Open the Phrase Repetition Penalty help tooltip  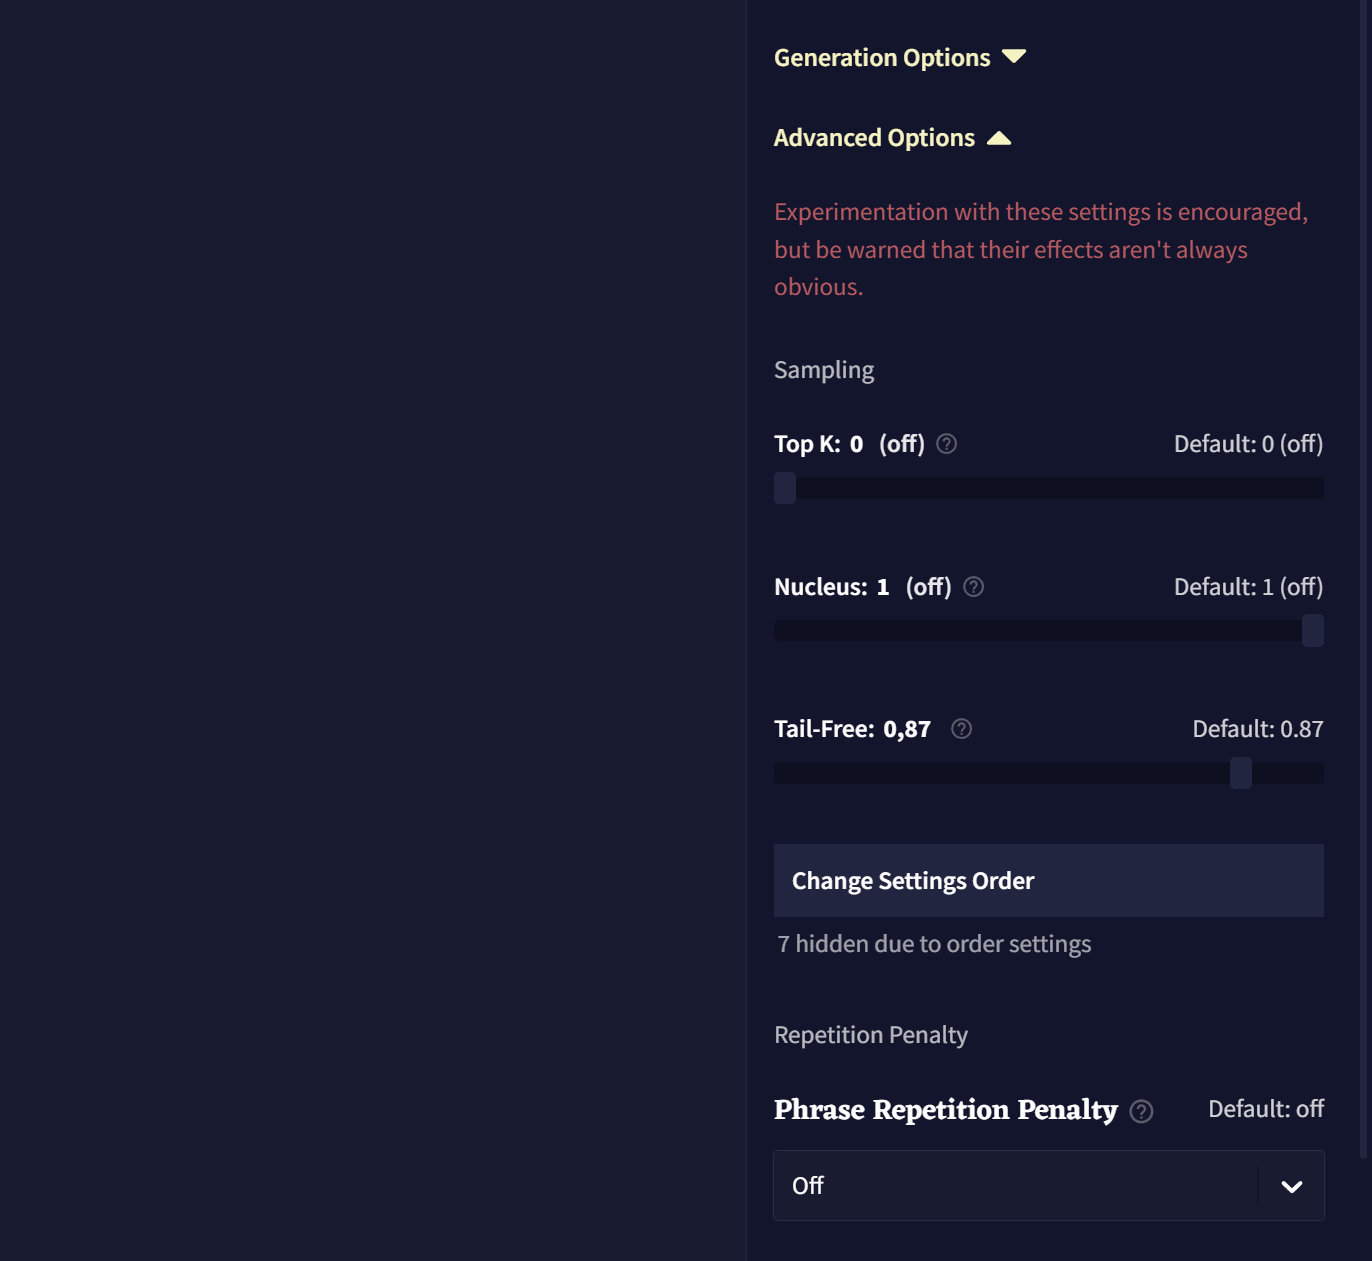(x=1141, y=1112)
